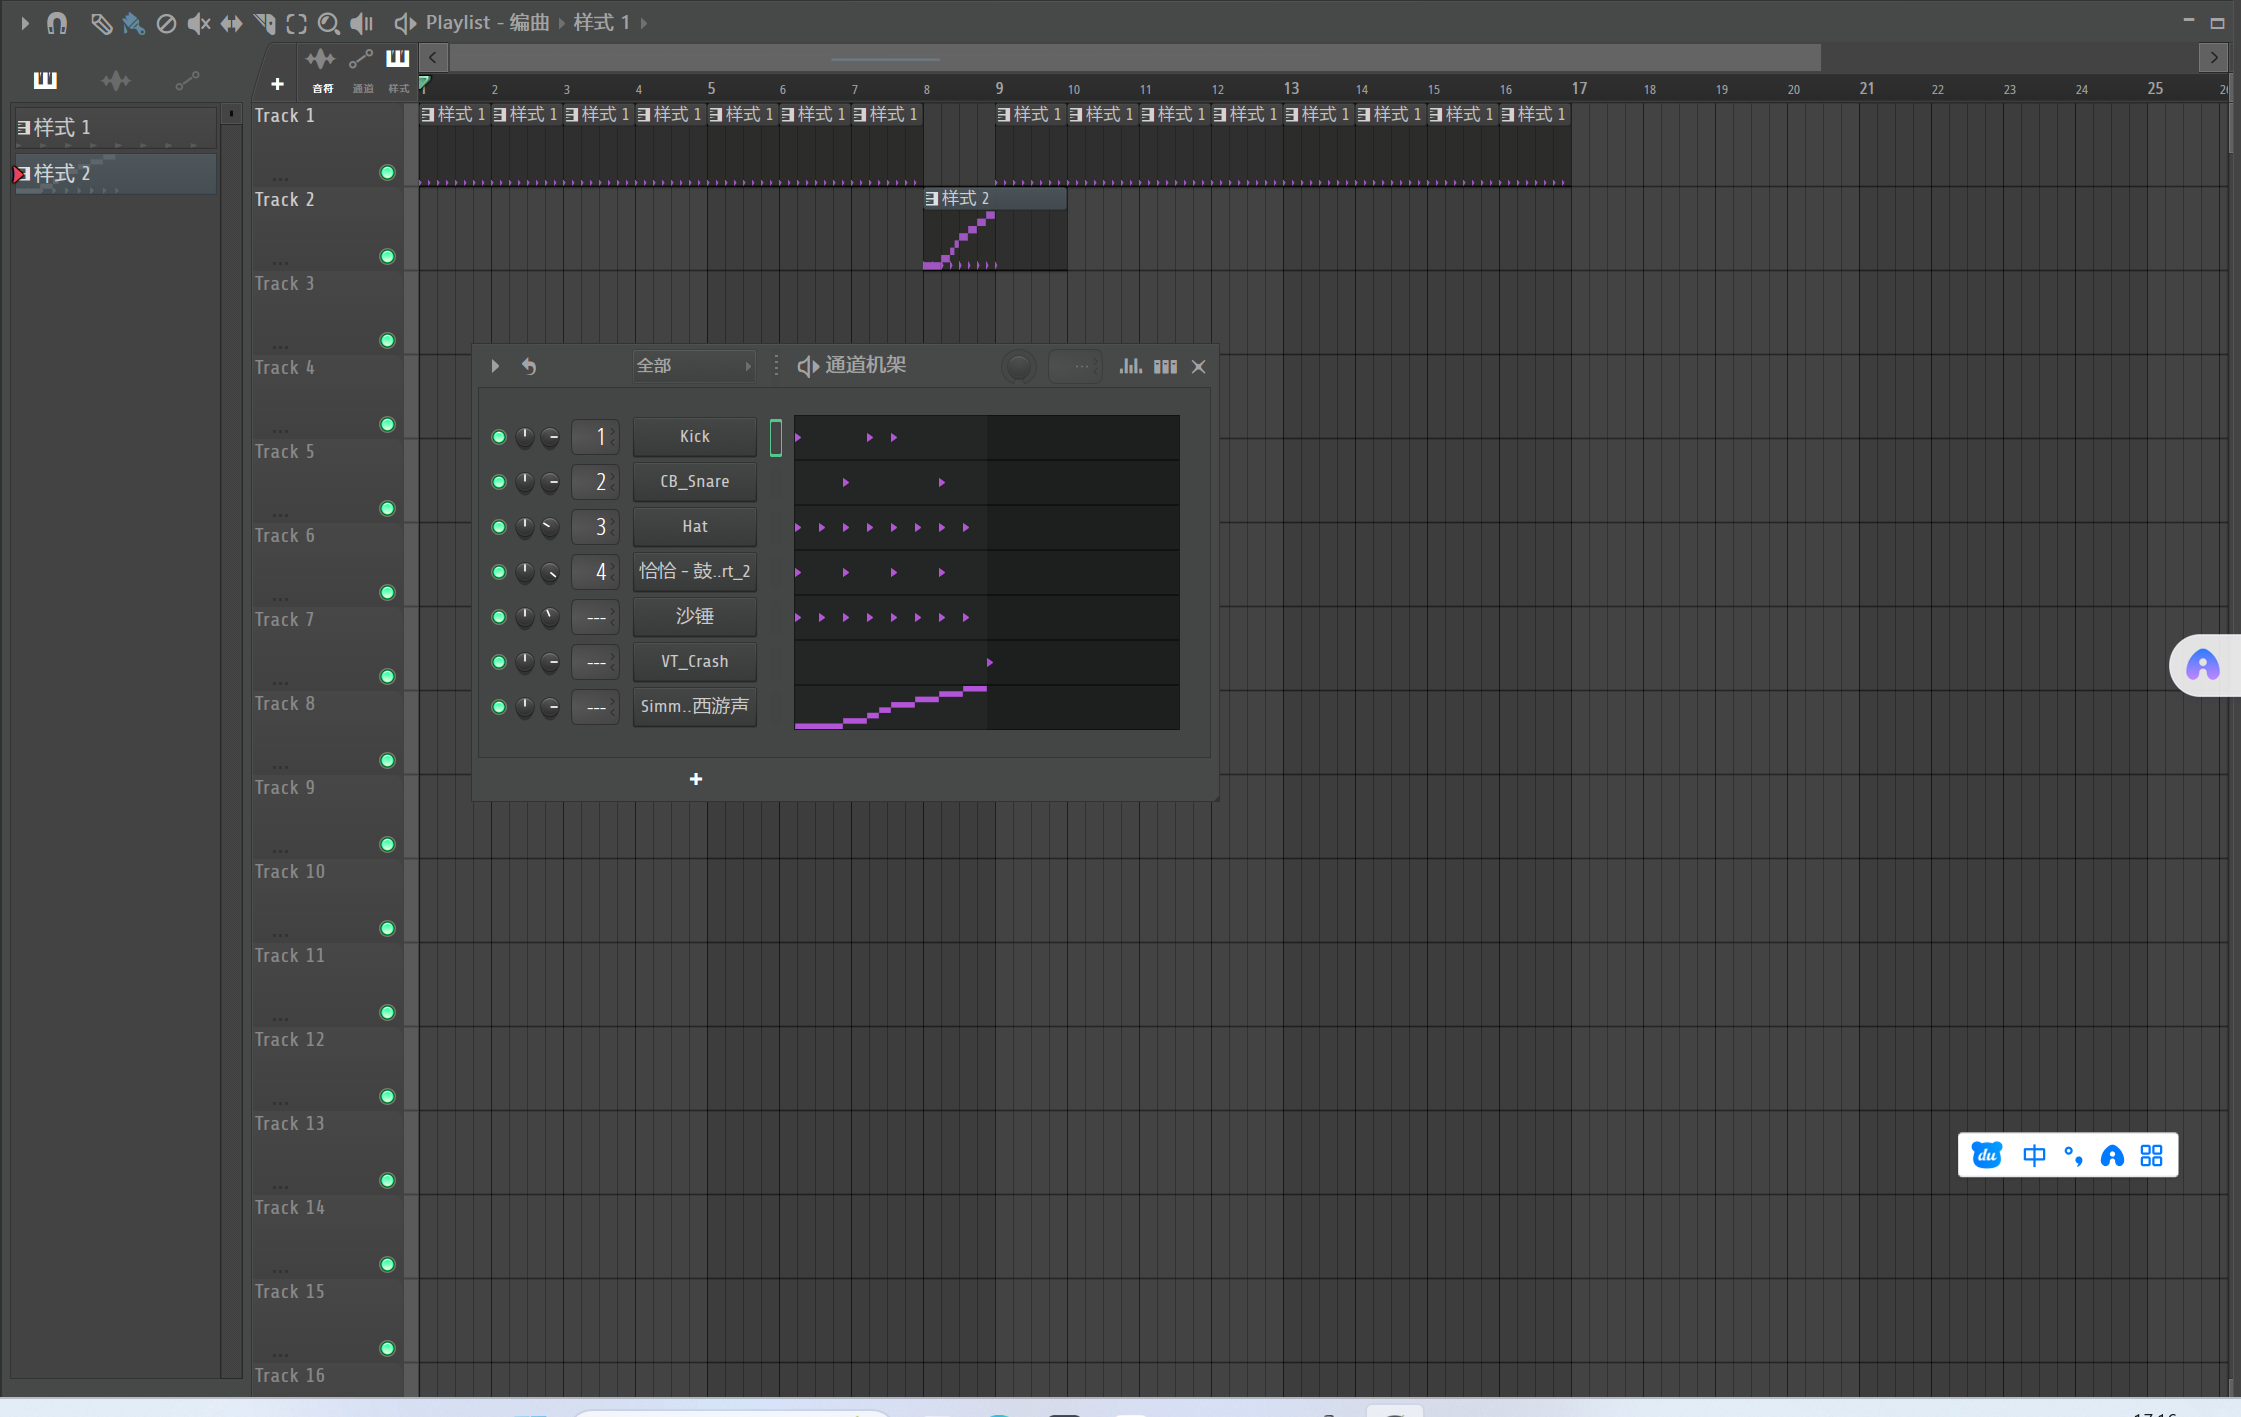
Task: Toggle the magnet snap tool
Action: tap(57, 22)
